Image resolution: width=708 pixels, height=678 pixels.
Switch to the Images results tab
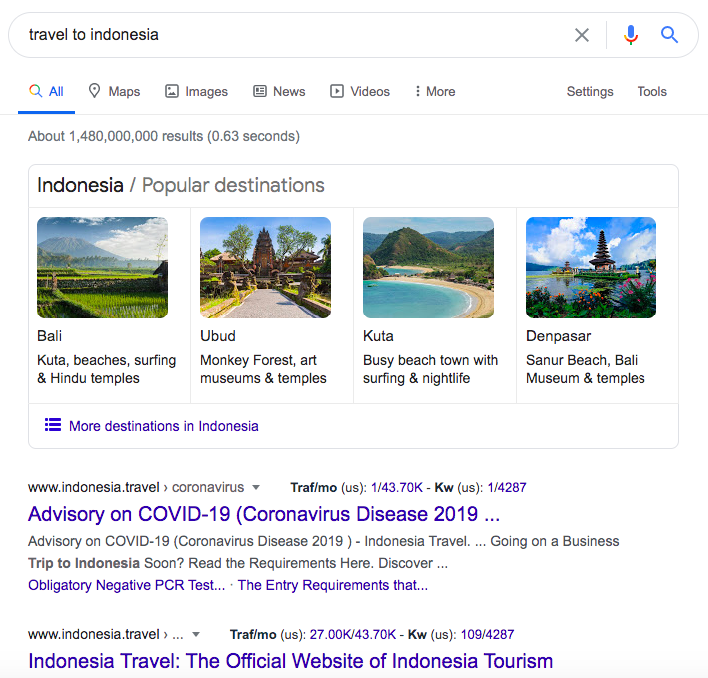(x=196, y=91)
